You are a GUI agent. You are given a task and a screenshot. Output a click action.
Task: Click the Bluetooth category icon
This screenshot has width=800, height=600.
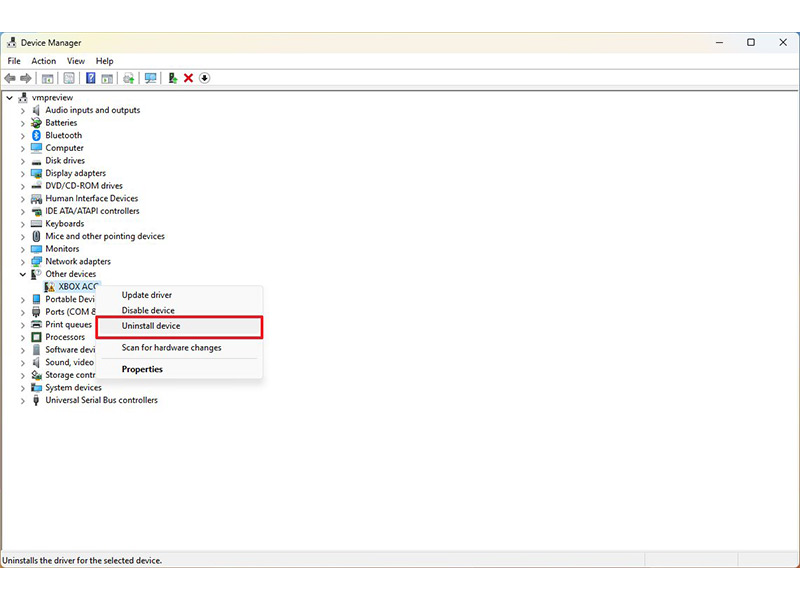pyautogui.click(x=36, y=135)
